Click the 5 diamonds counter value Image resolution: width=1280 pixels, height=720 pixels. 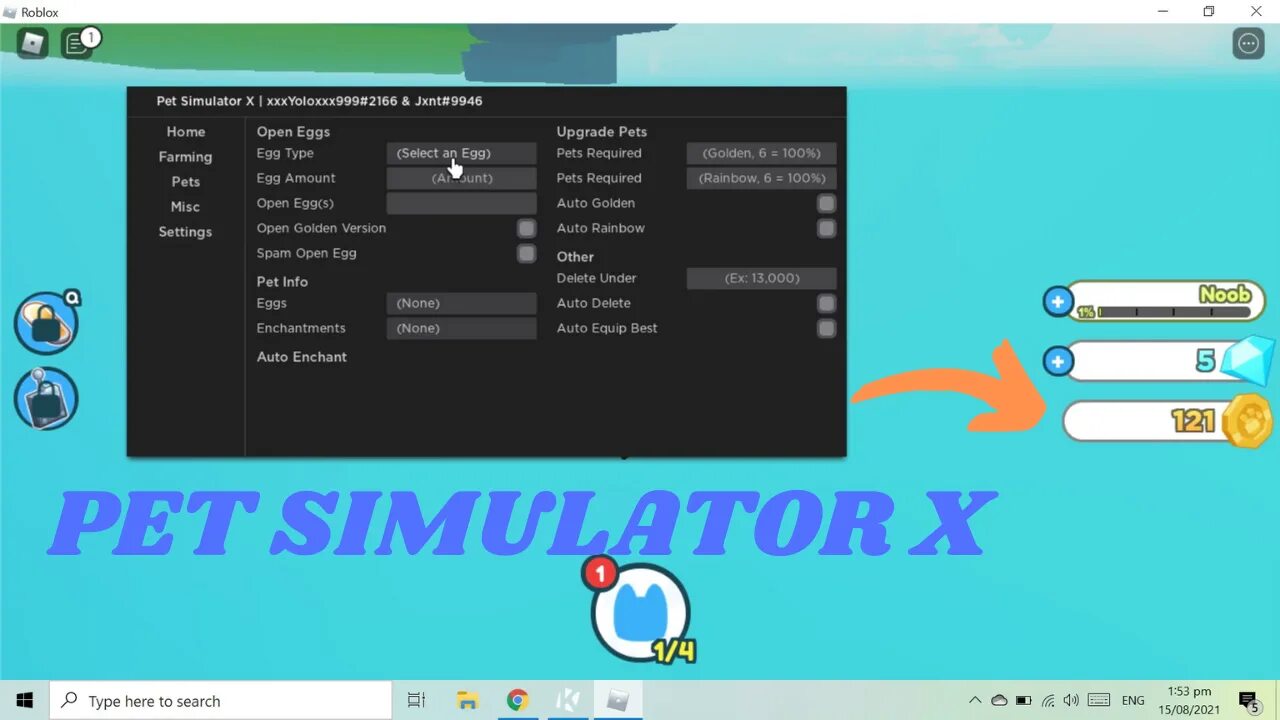tap(1205, 361)
